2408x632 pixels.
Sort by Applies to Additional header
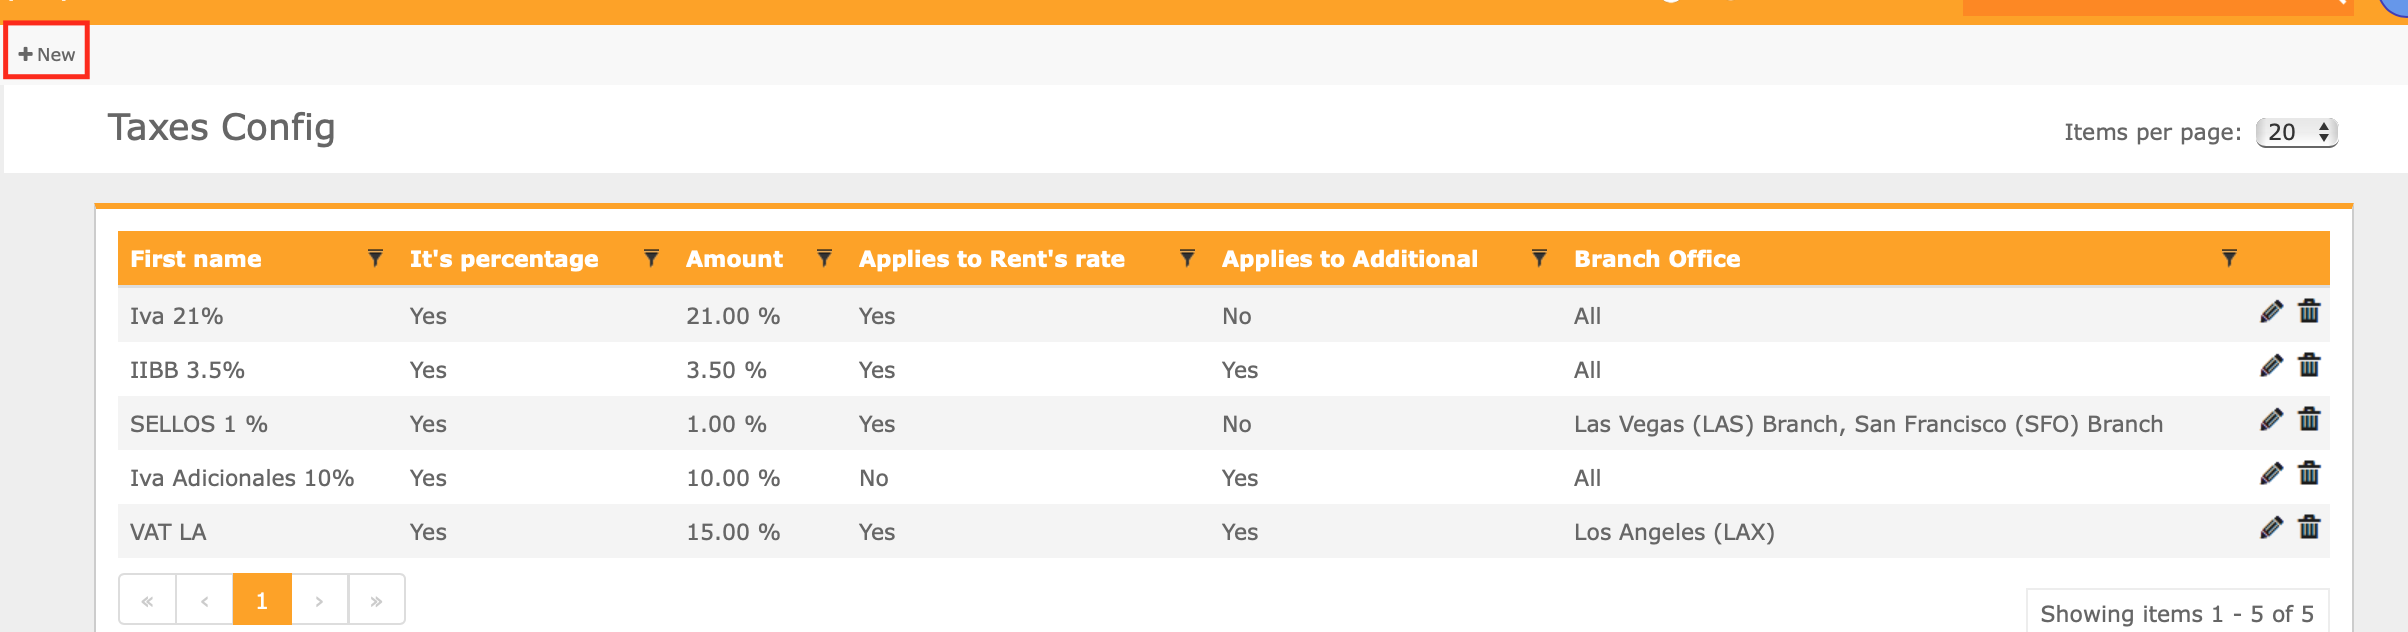(1349, 259)
